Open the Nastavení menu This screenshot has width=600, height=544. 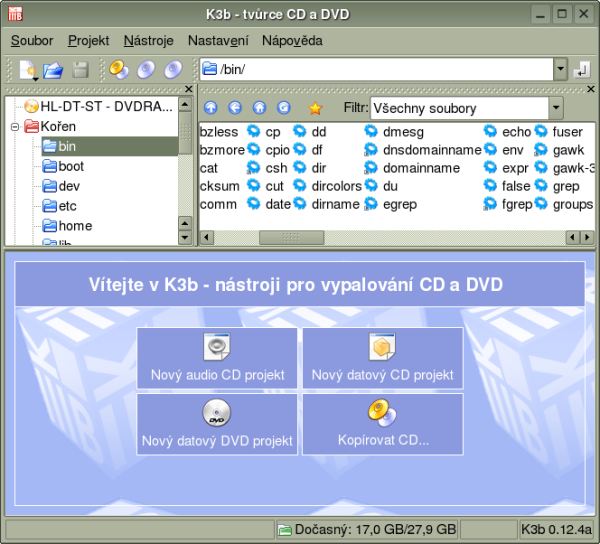(218, 41)
